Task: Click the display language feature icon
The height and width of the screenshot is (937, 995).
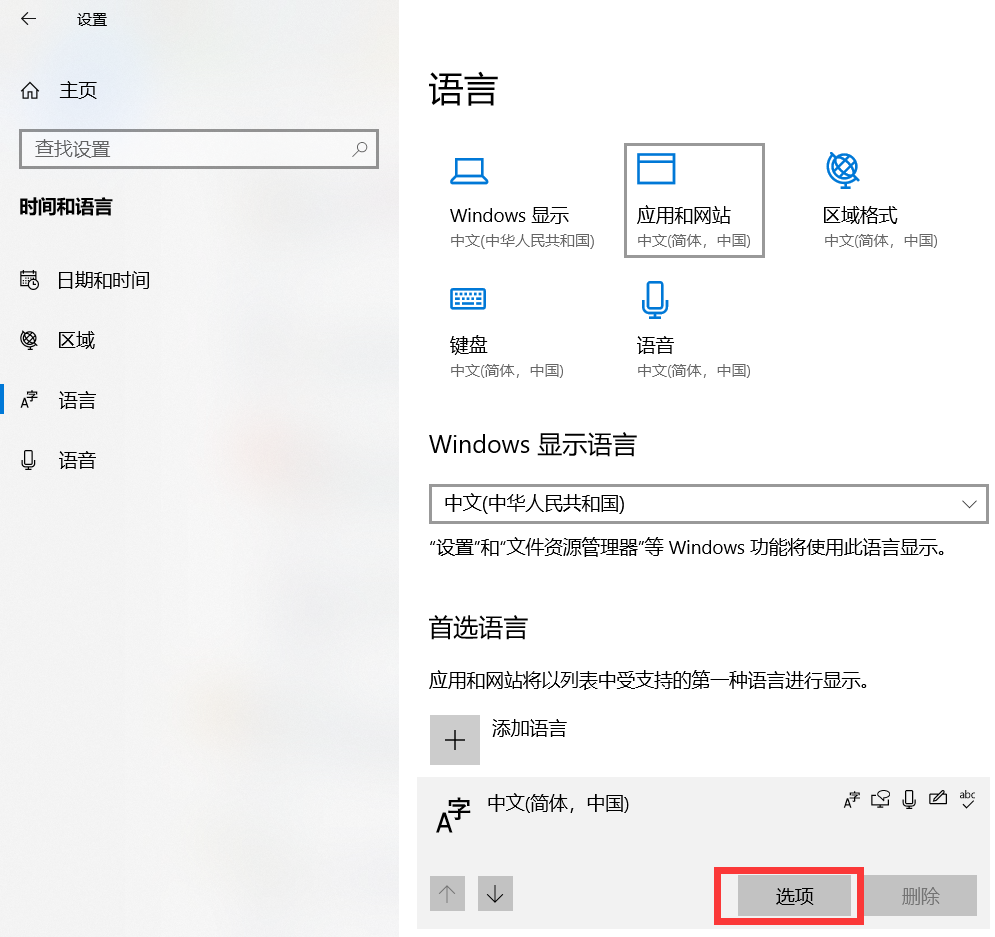Action: (852, 799)
